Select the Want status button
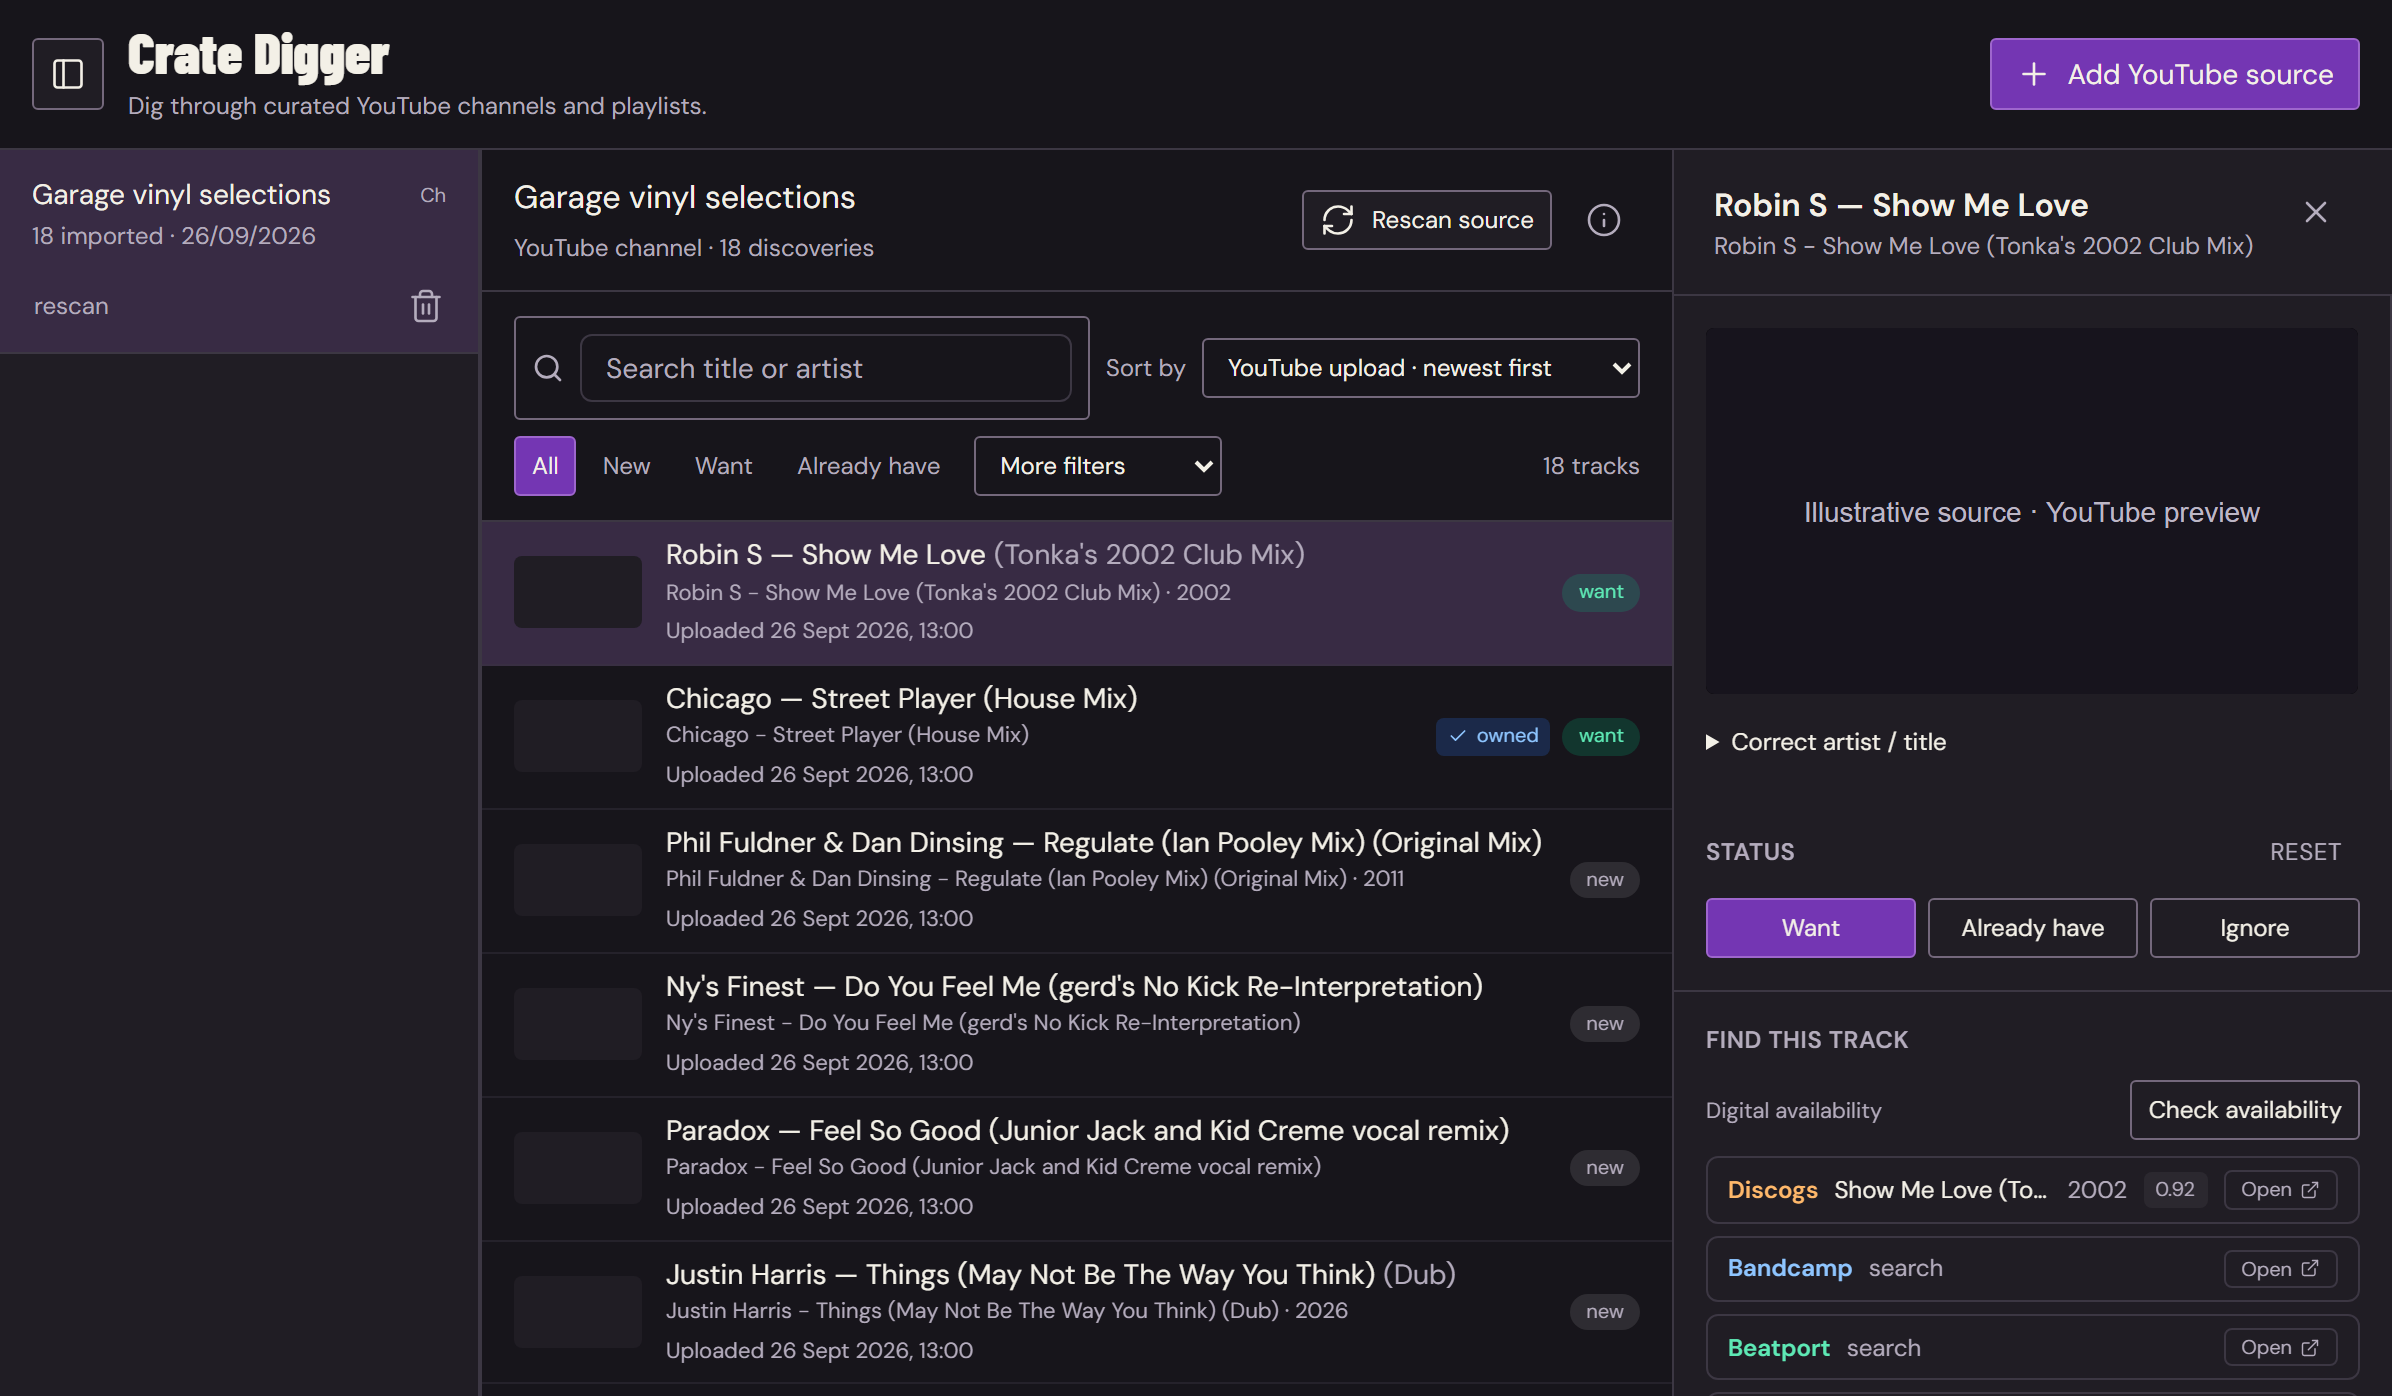 point(1810,928)
